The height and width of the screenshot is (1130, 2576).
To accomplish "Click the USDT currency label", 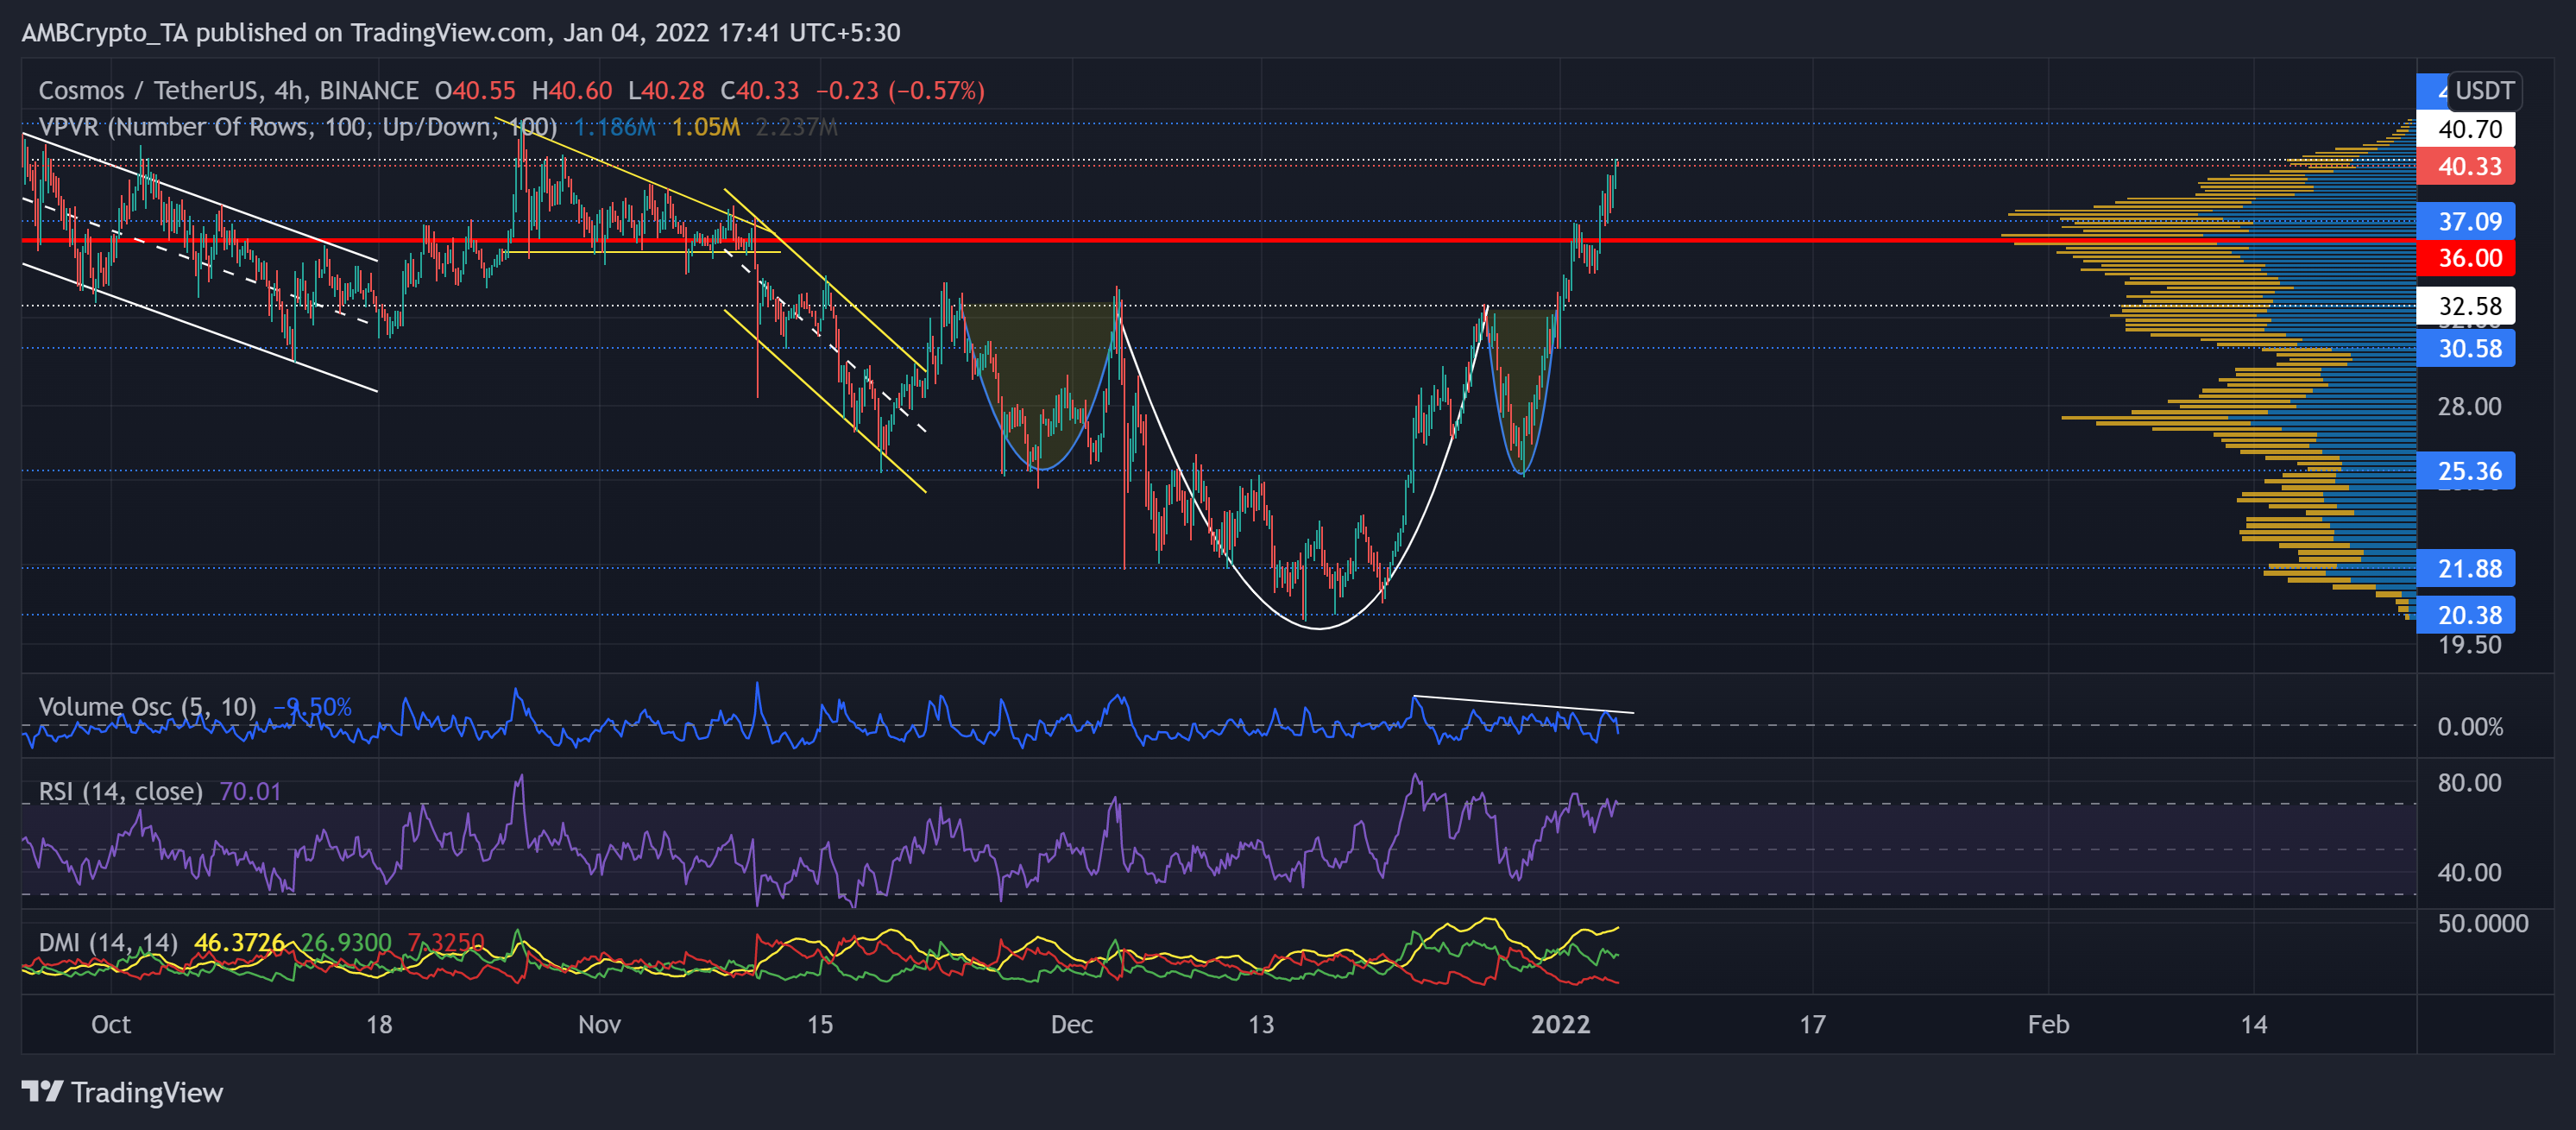I will tap(2483, 91).
